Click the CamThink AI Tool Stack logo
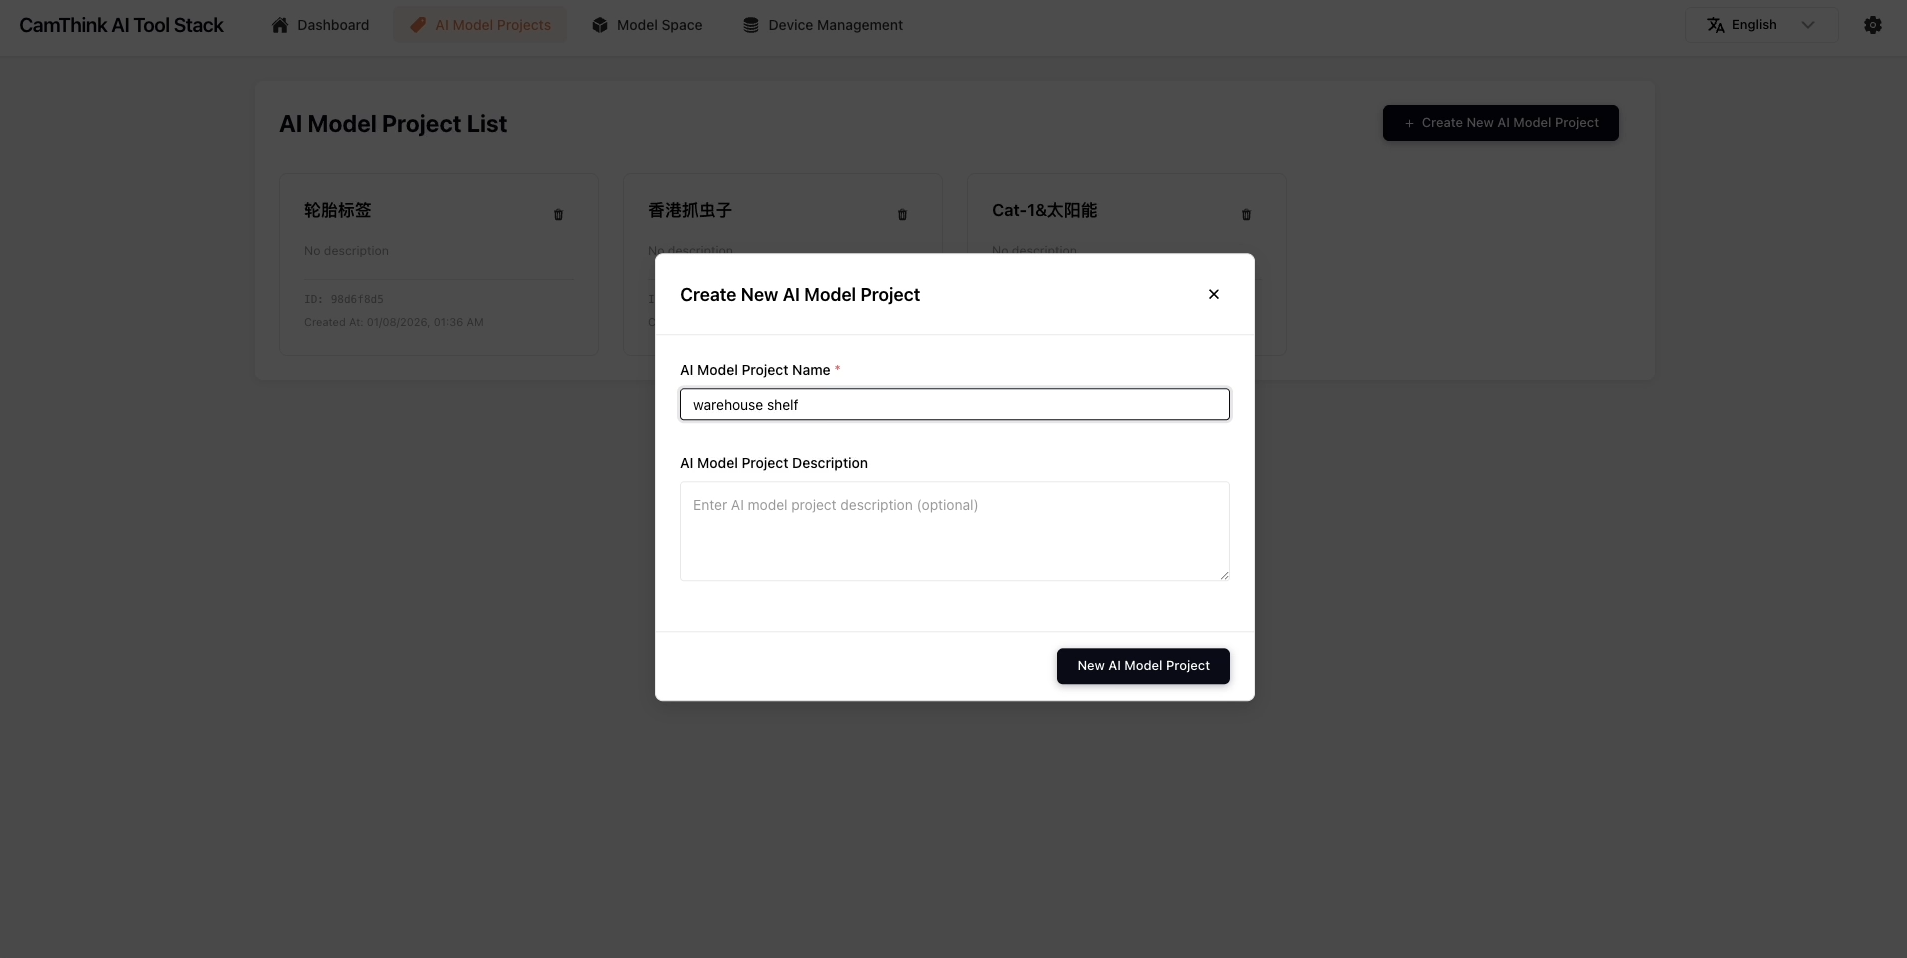The width and height of the screenshot is (1907, 958). (122, 25)
